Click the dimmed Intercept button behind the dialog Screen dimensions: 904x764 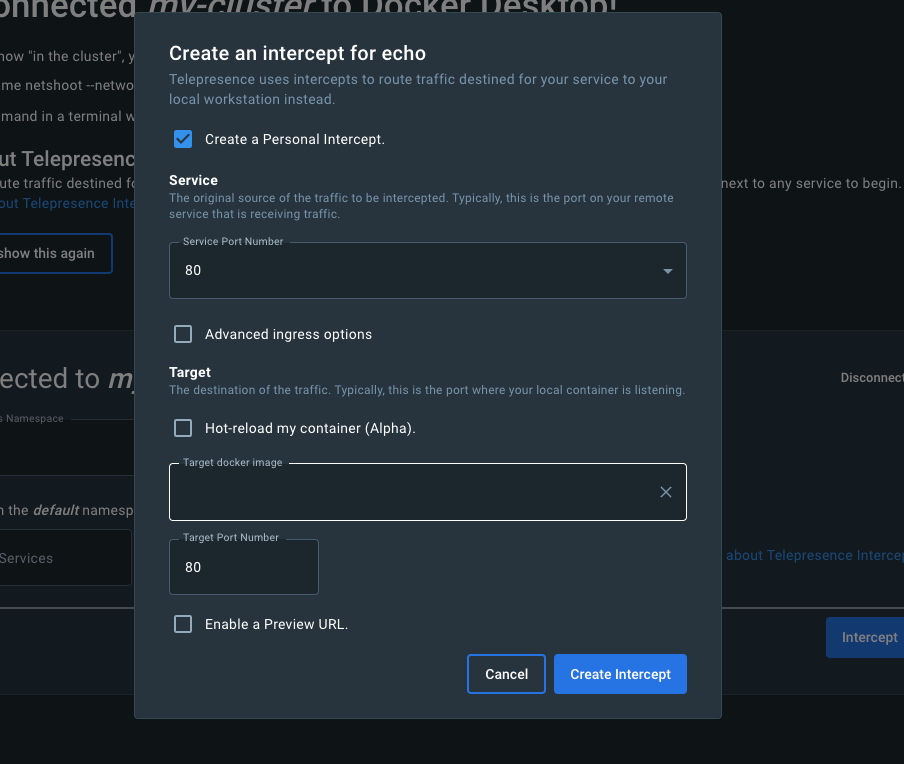(867, 637)
